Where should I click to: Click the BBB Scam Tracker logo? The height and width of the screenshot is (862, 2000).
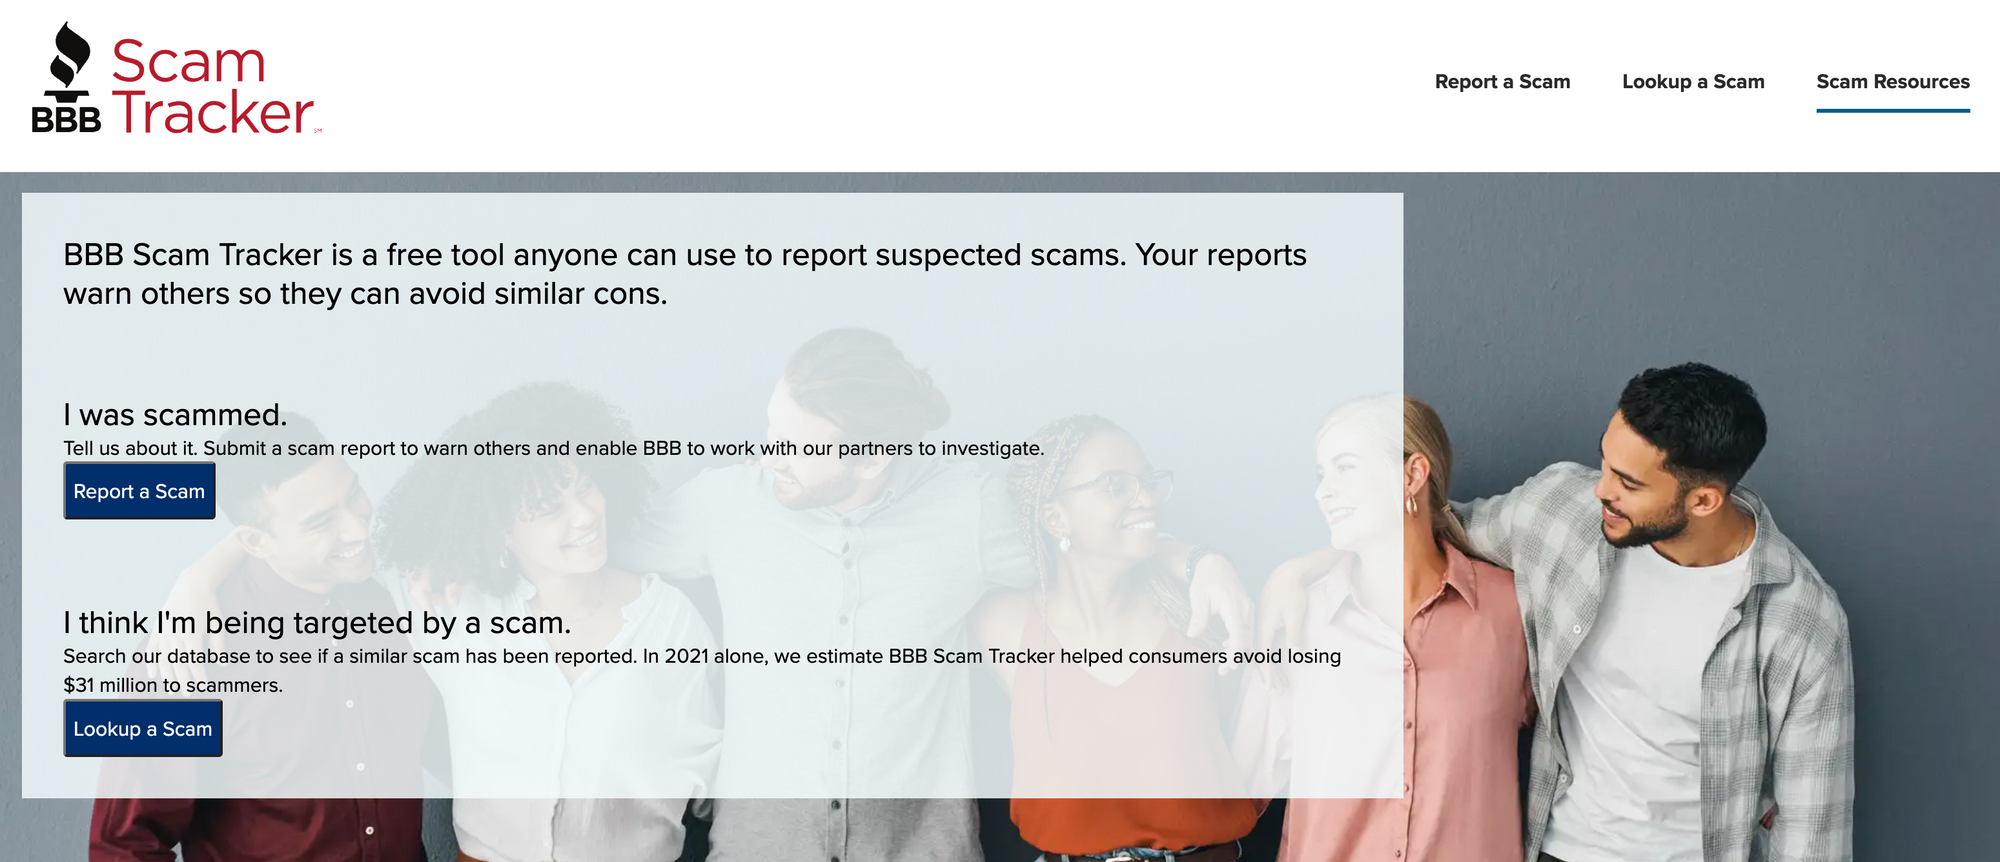tap(176, 80)
